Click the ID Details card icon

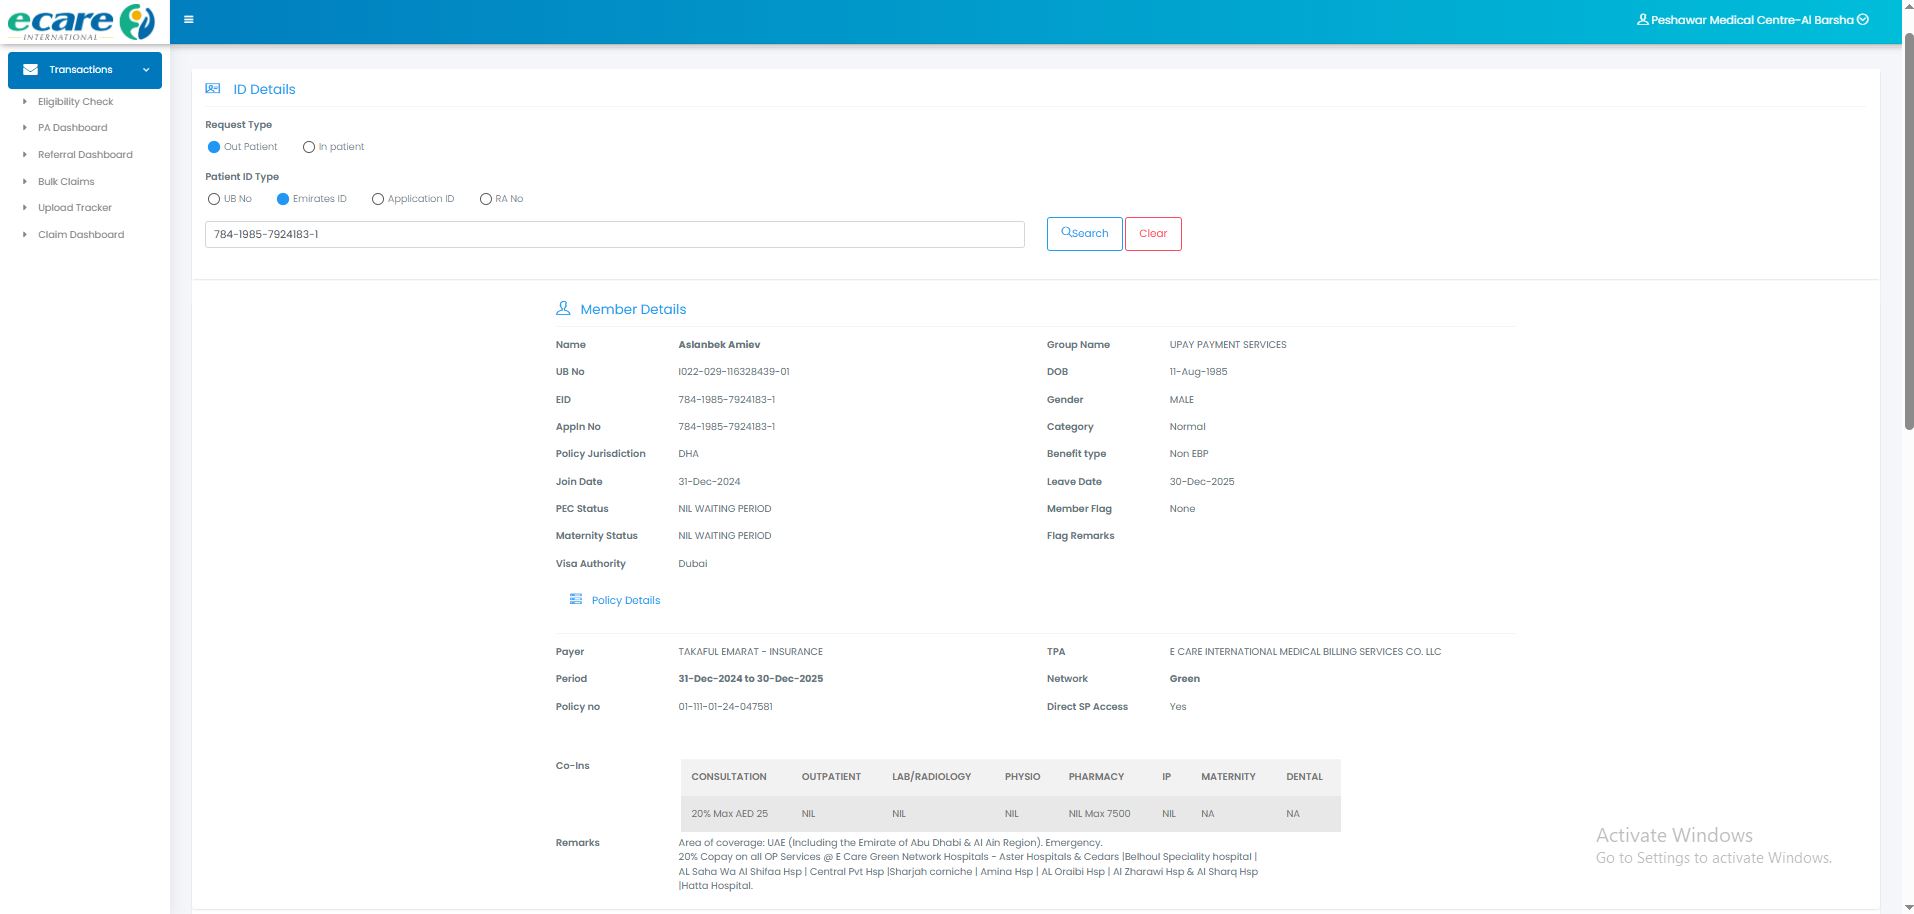pos(213,89)
